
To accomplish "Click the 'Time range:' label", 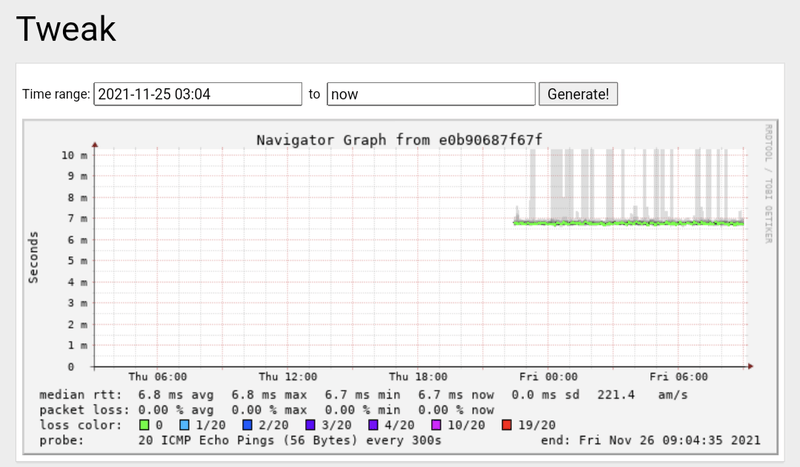I will coord(56,94).
